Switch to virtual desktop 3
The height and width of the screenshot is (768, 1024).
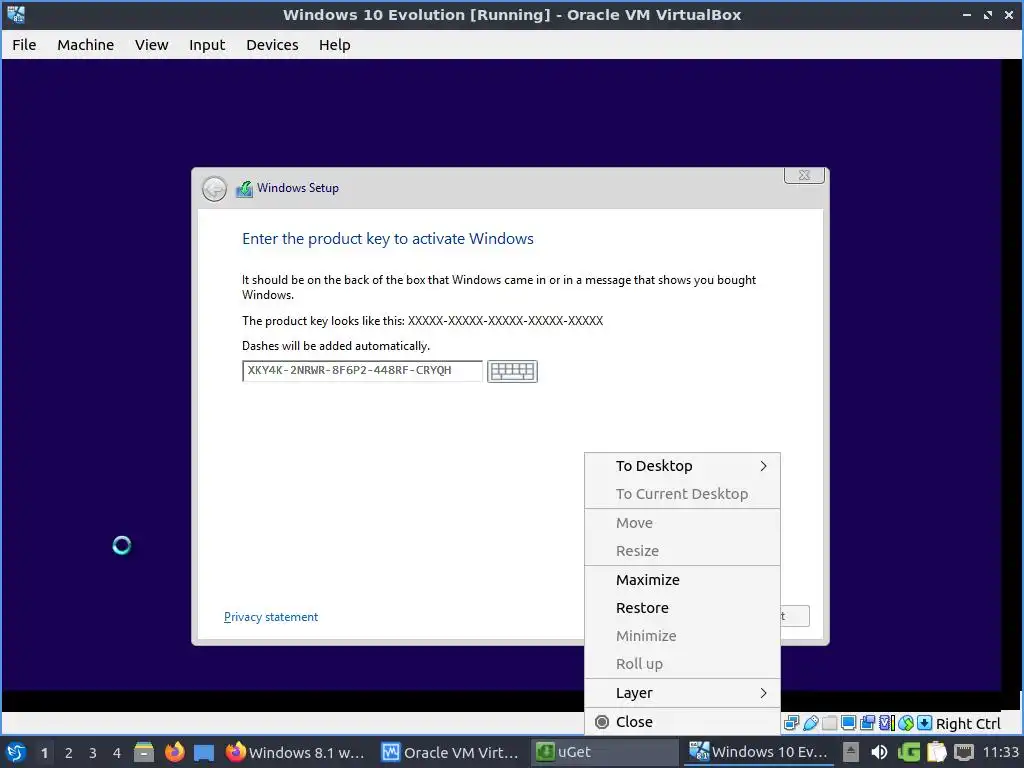pyautogui.click(x=93, y=753)
